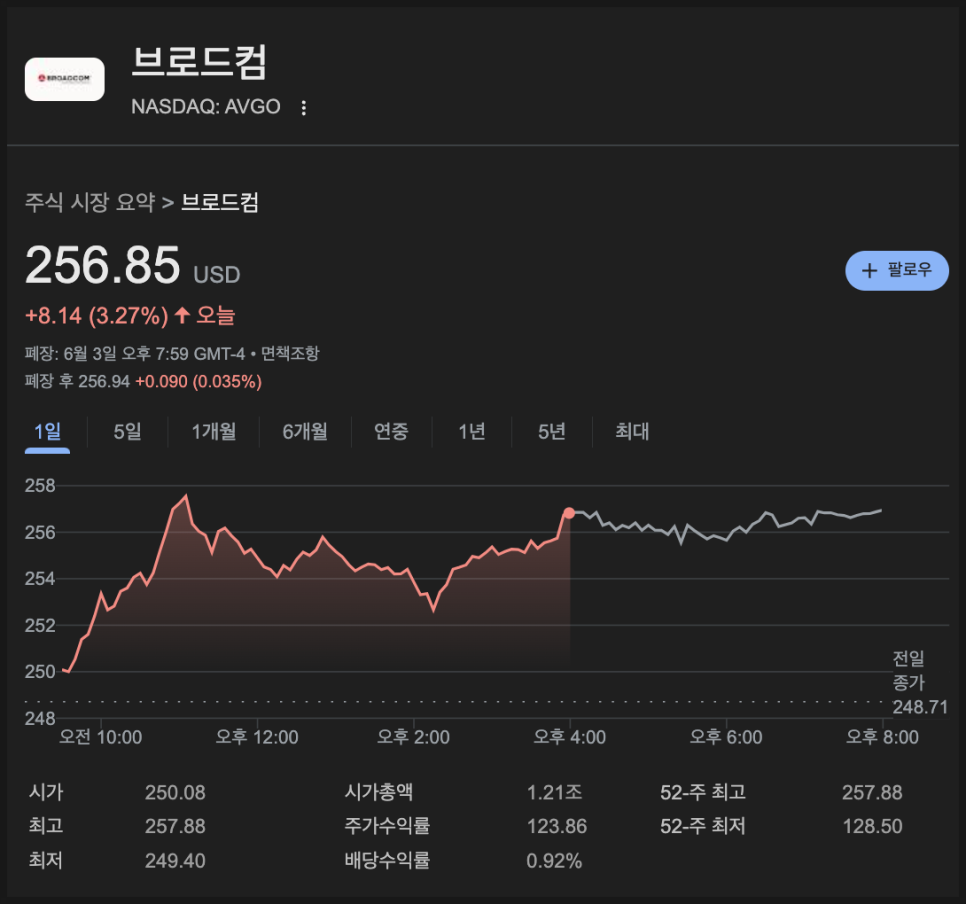Image resolution: width=966 pixels, height=904 pixels.
Task: Click the 주가수익률 value 123.86
Action: 557,826
